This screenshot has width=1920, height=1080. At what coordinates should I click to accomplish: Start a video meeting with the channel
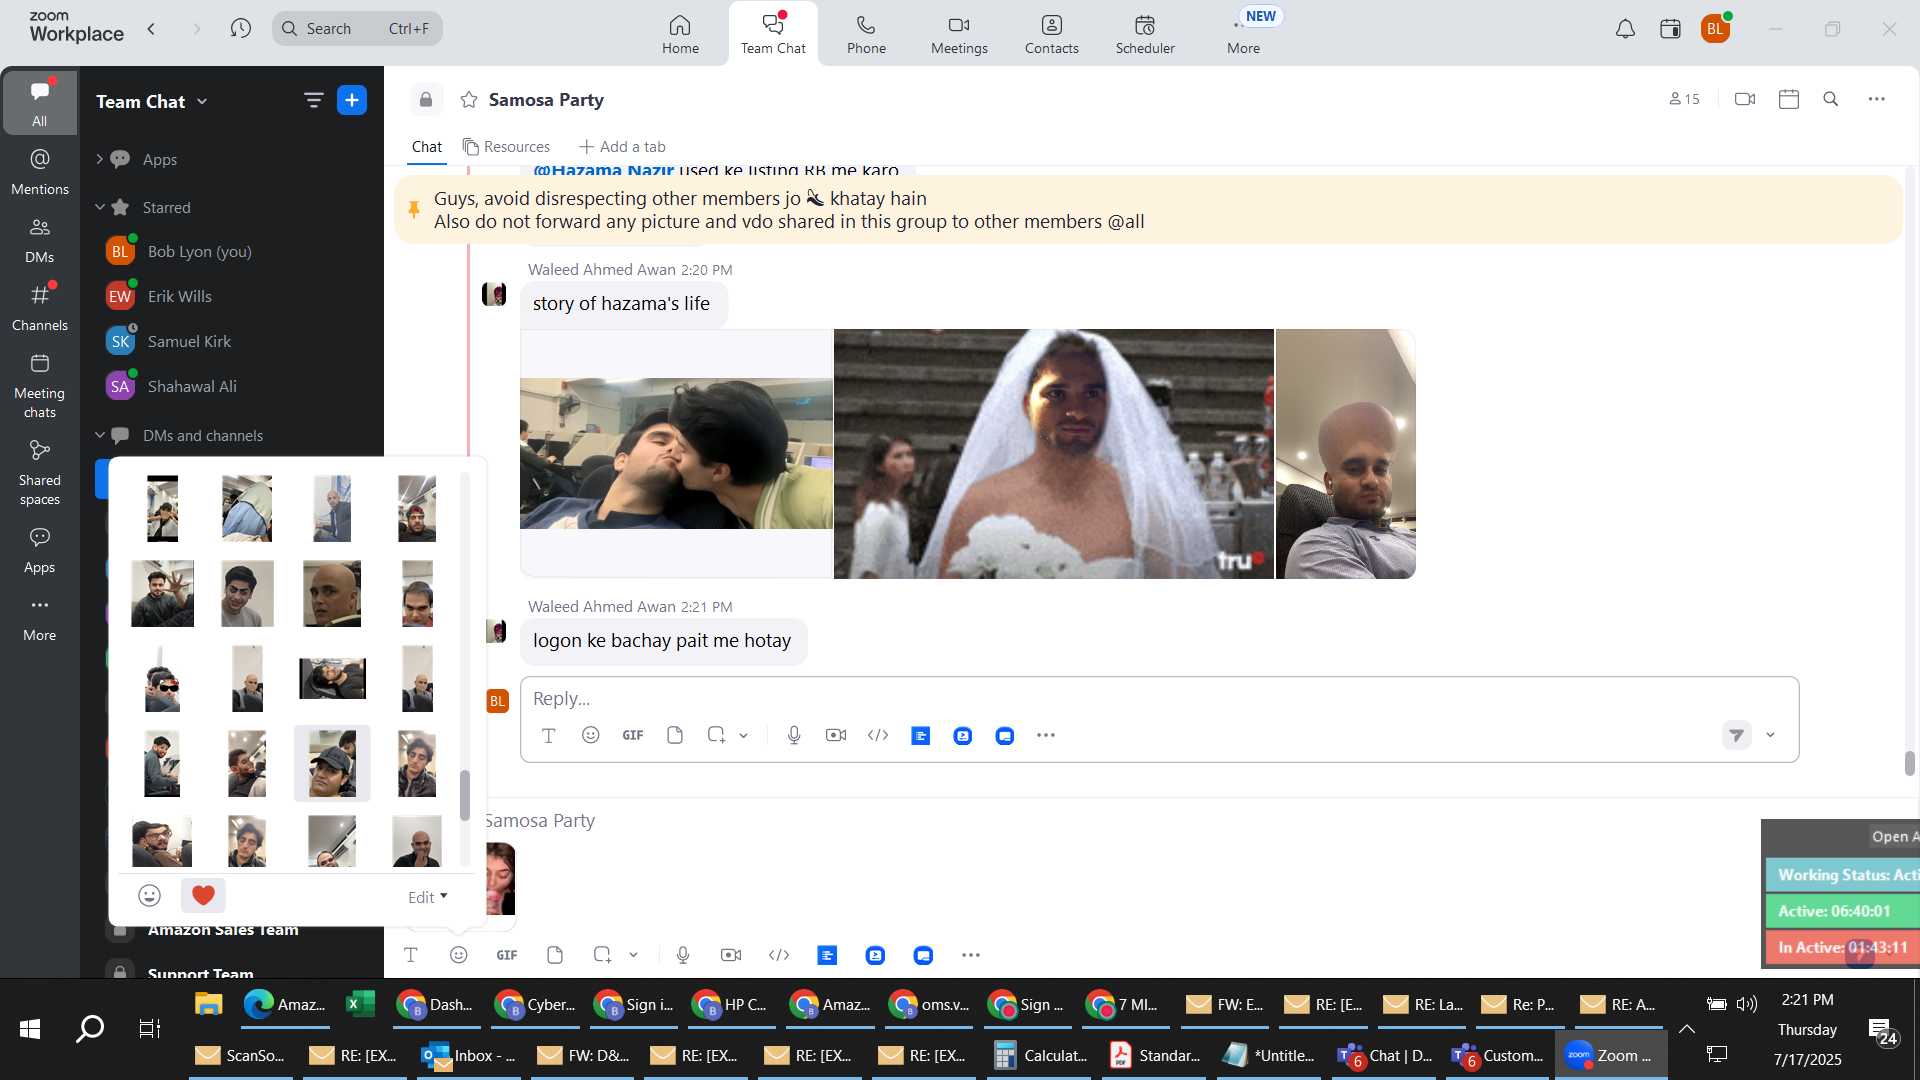coord(1745,99)
